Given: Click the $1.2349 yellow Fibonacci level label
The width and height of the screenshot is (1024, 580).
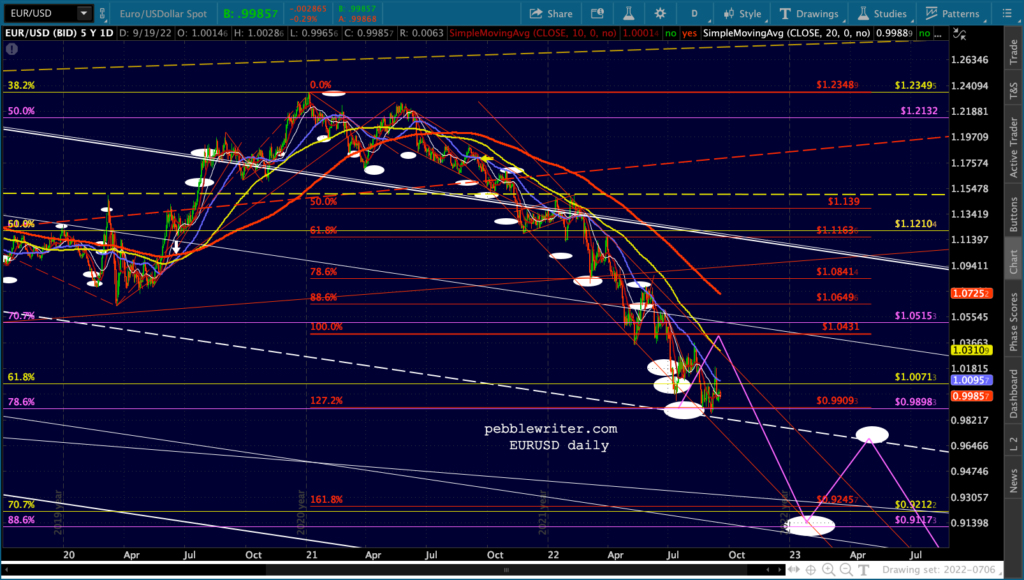Looking at the screenshot, I should point(916,85).
